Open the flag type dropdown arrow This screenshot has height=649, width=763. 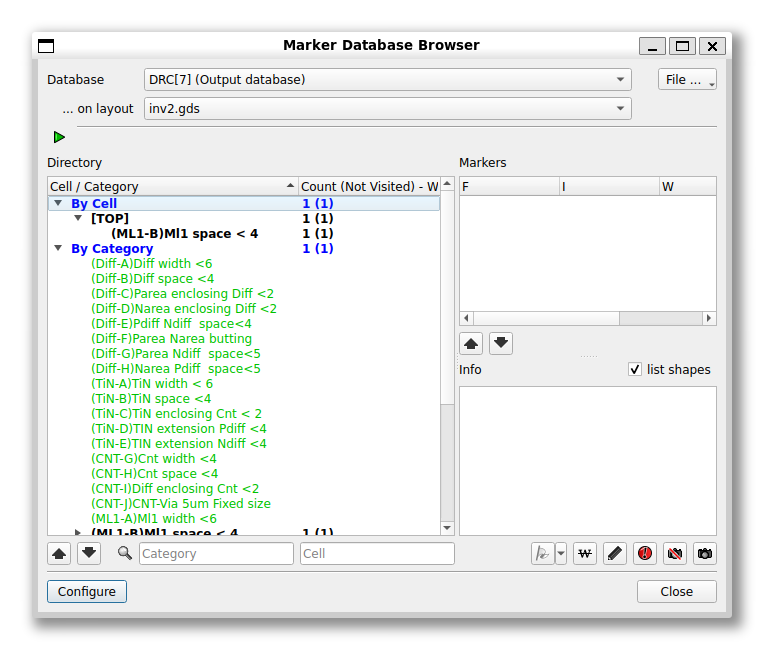[561, 554]
